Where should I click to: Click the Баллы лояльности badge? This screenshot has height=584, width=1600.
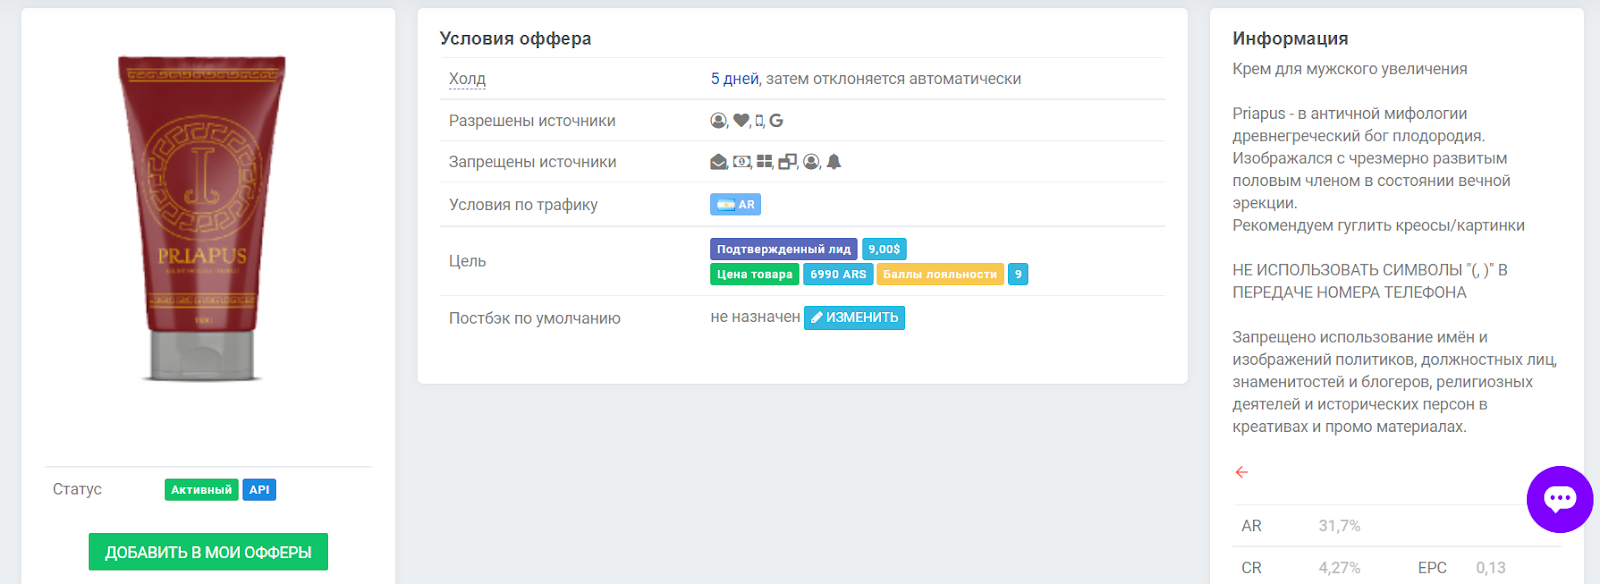(x=940, y=274)
